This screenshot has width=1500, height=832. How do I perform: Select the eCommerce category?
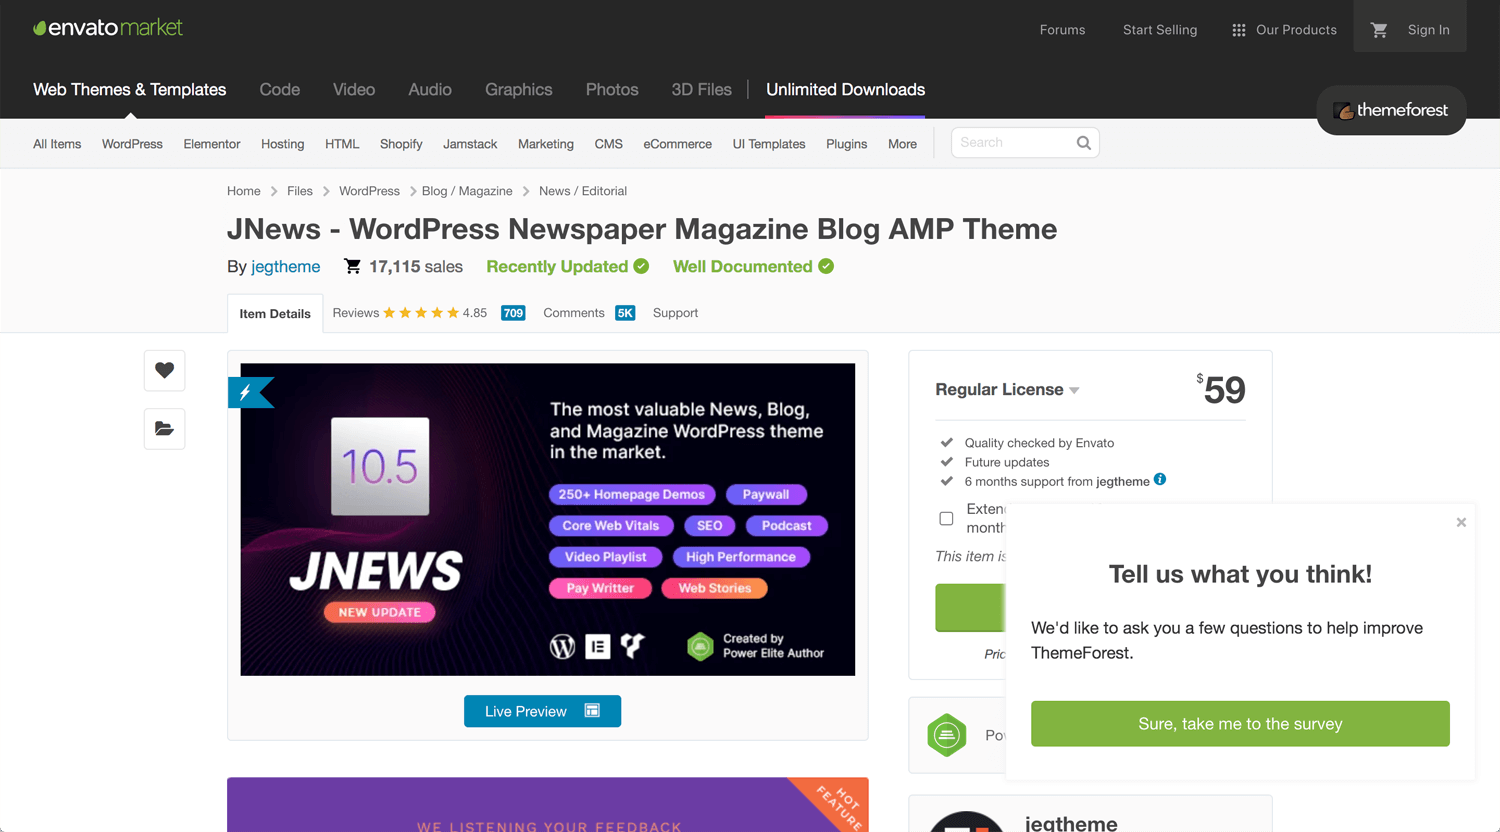[678, 144]
